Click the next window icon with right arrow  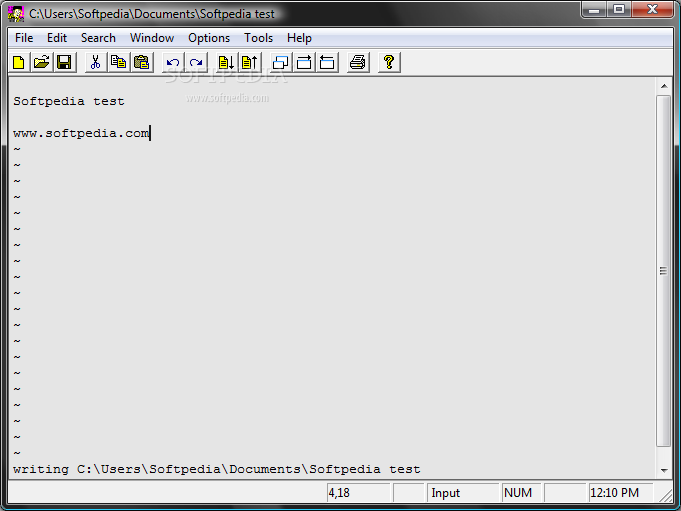coord(304,63)
